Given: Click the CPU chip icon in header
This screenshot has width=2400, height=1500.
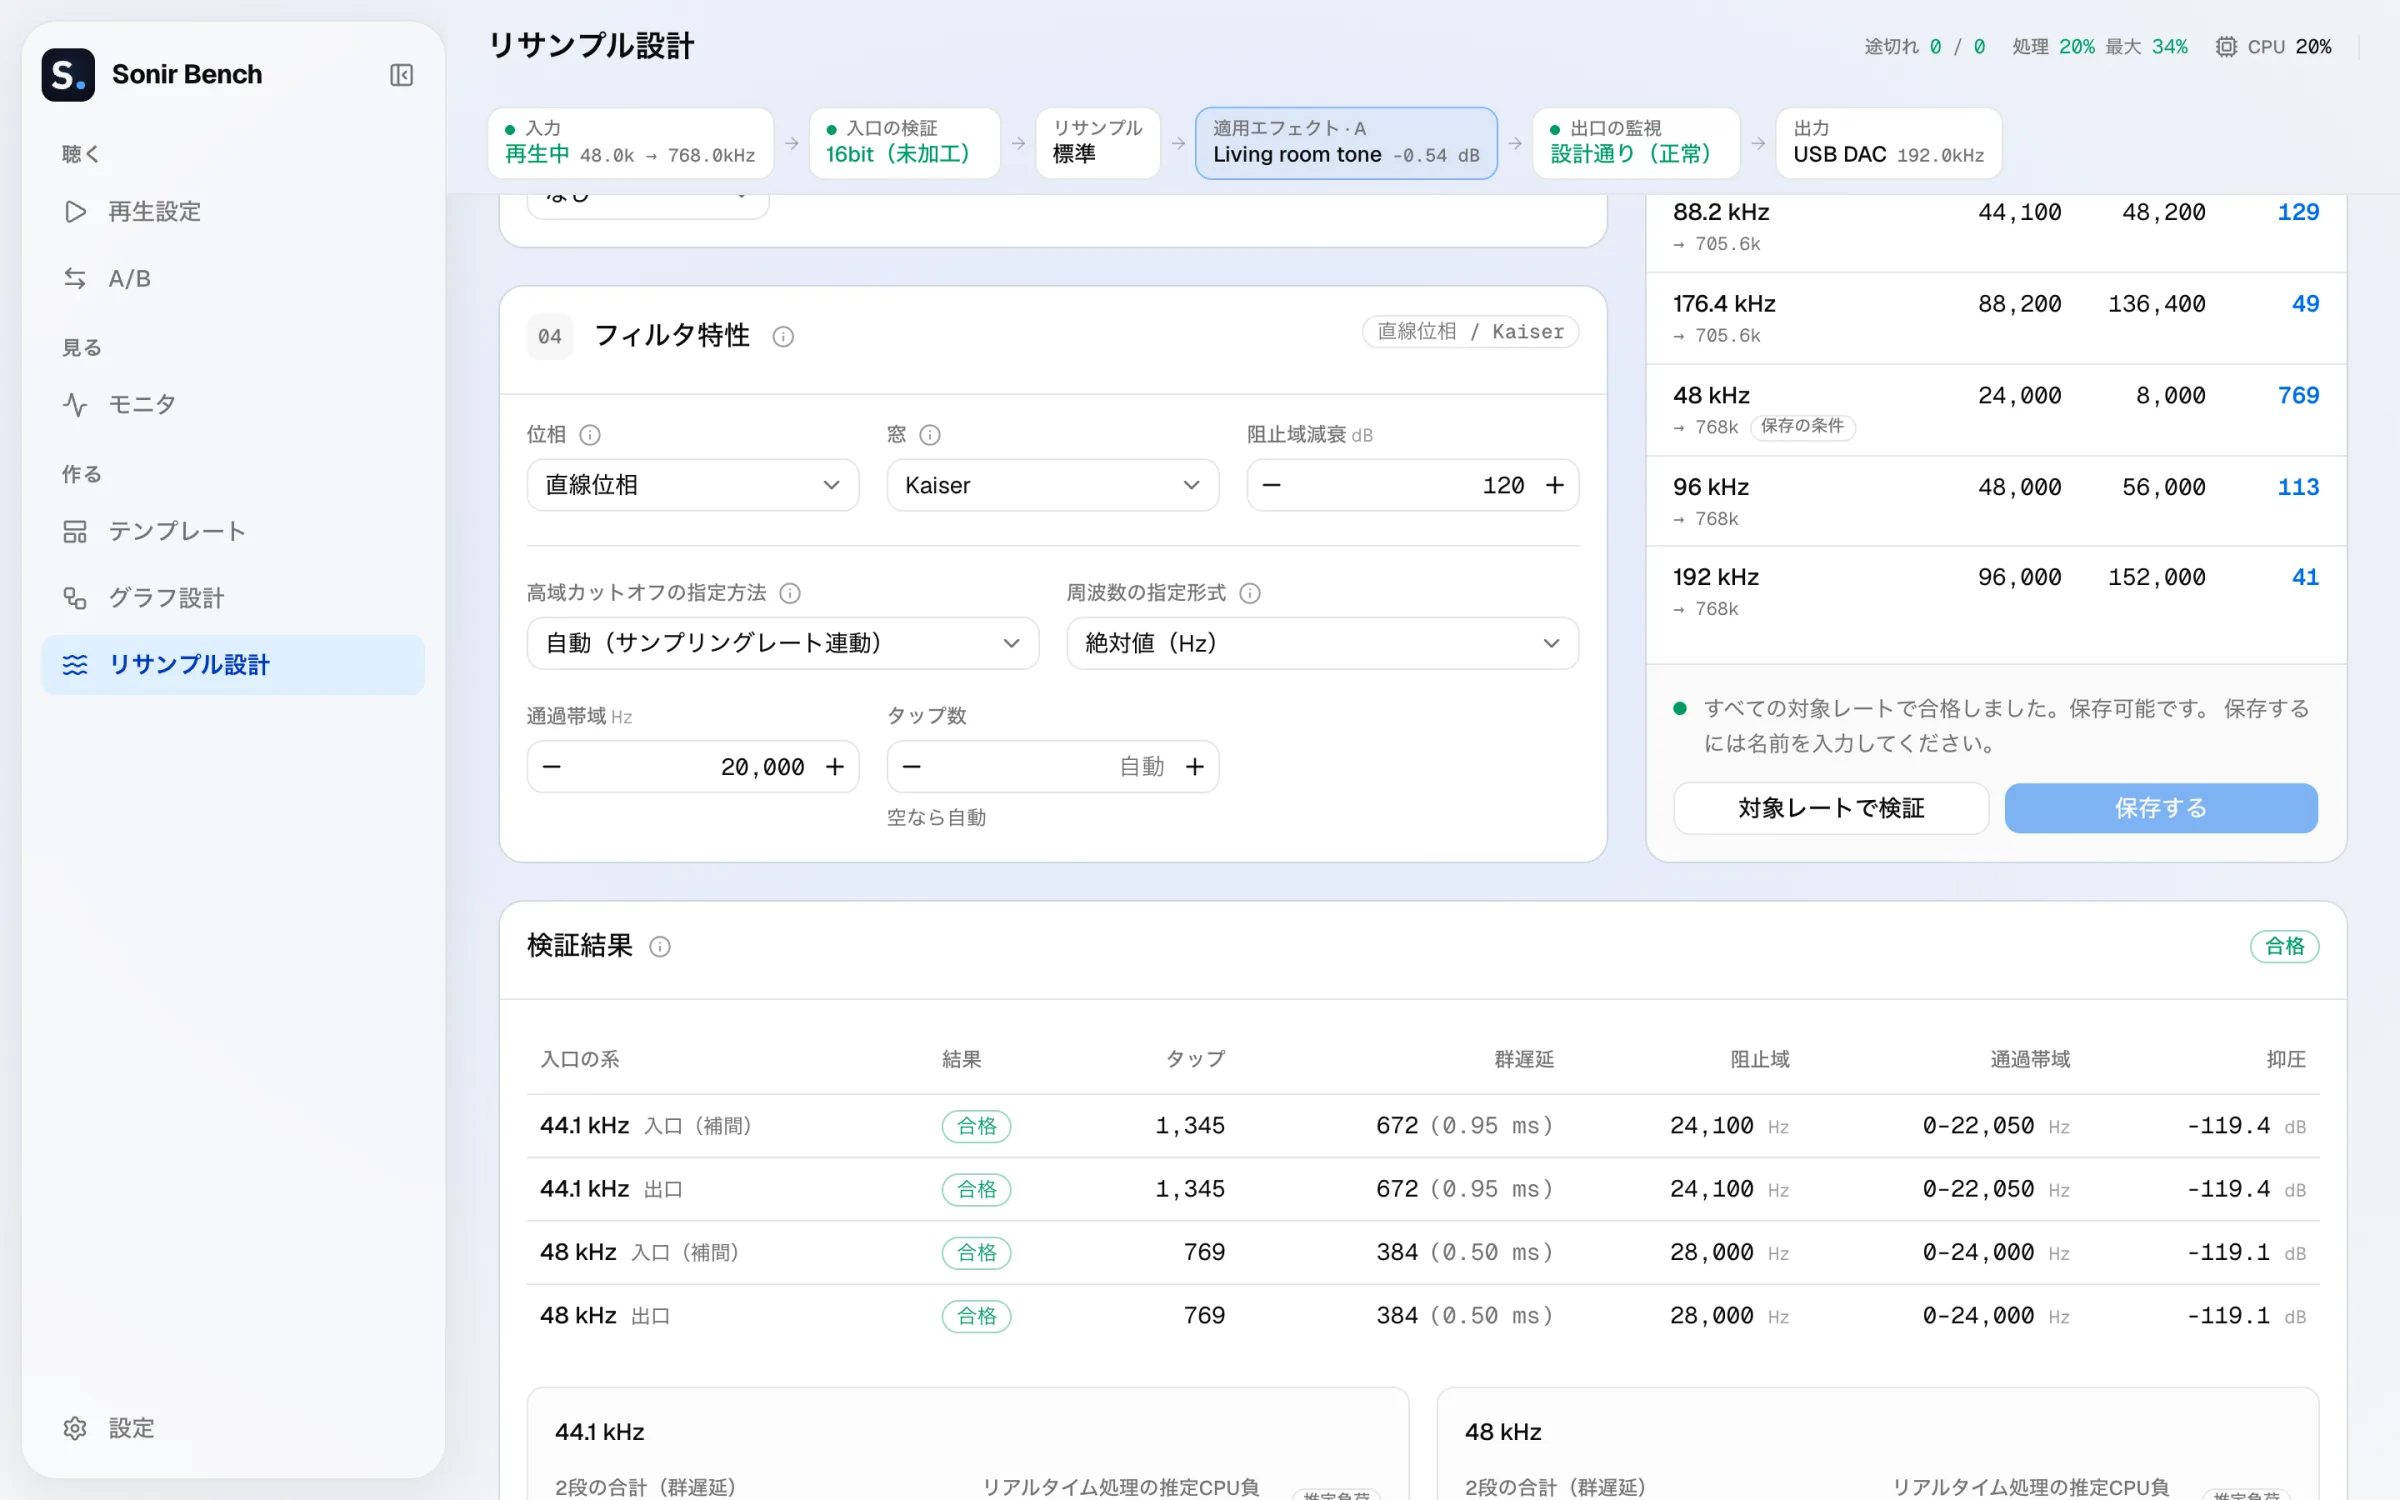Looking at the screenshot, I should pos(2226,47).
